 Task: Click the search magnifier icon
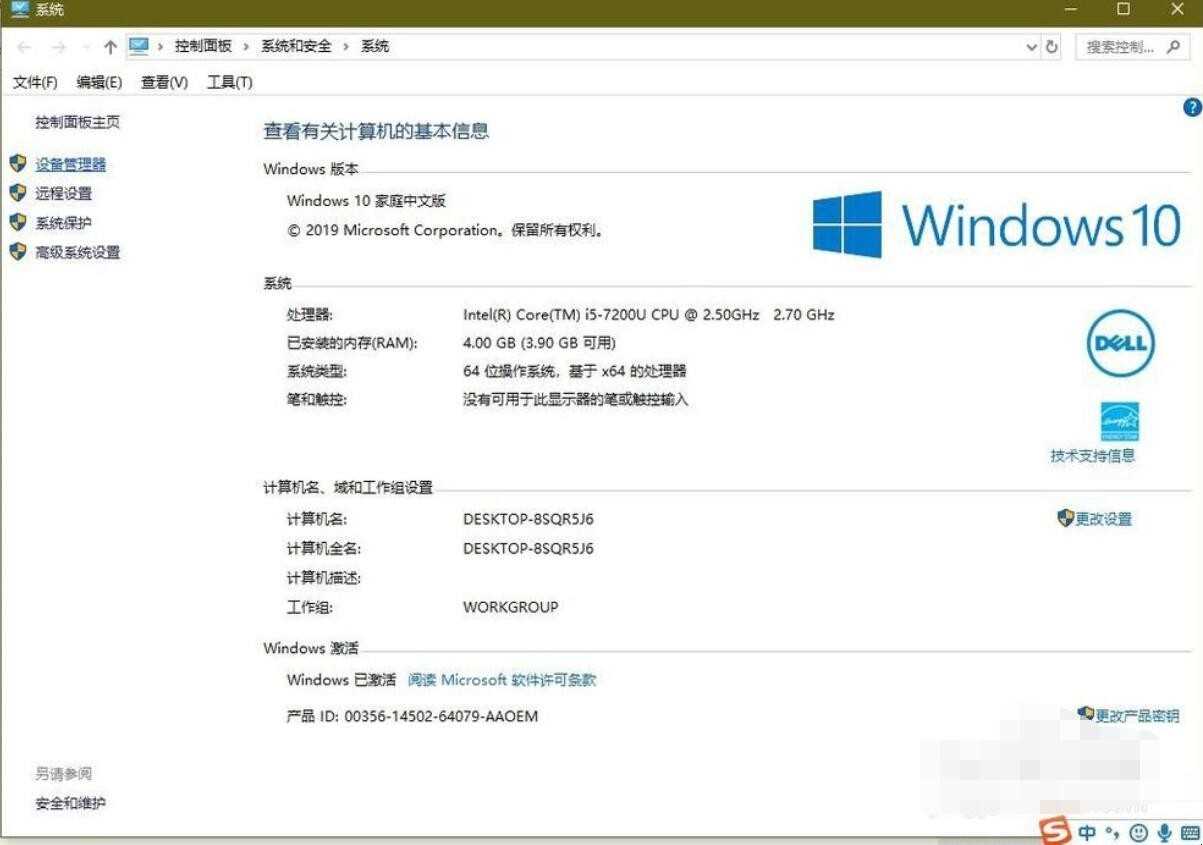pyautogui.click(x=1174, y=46)
